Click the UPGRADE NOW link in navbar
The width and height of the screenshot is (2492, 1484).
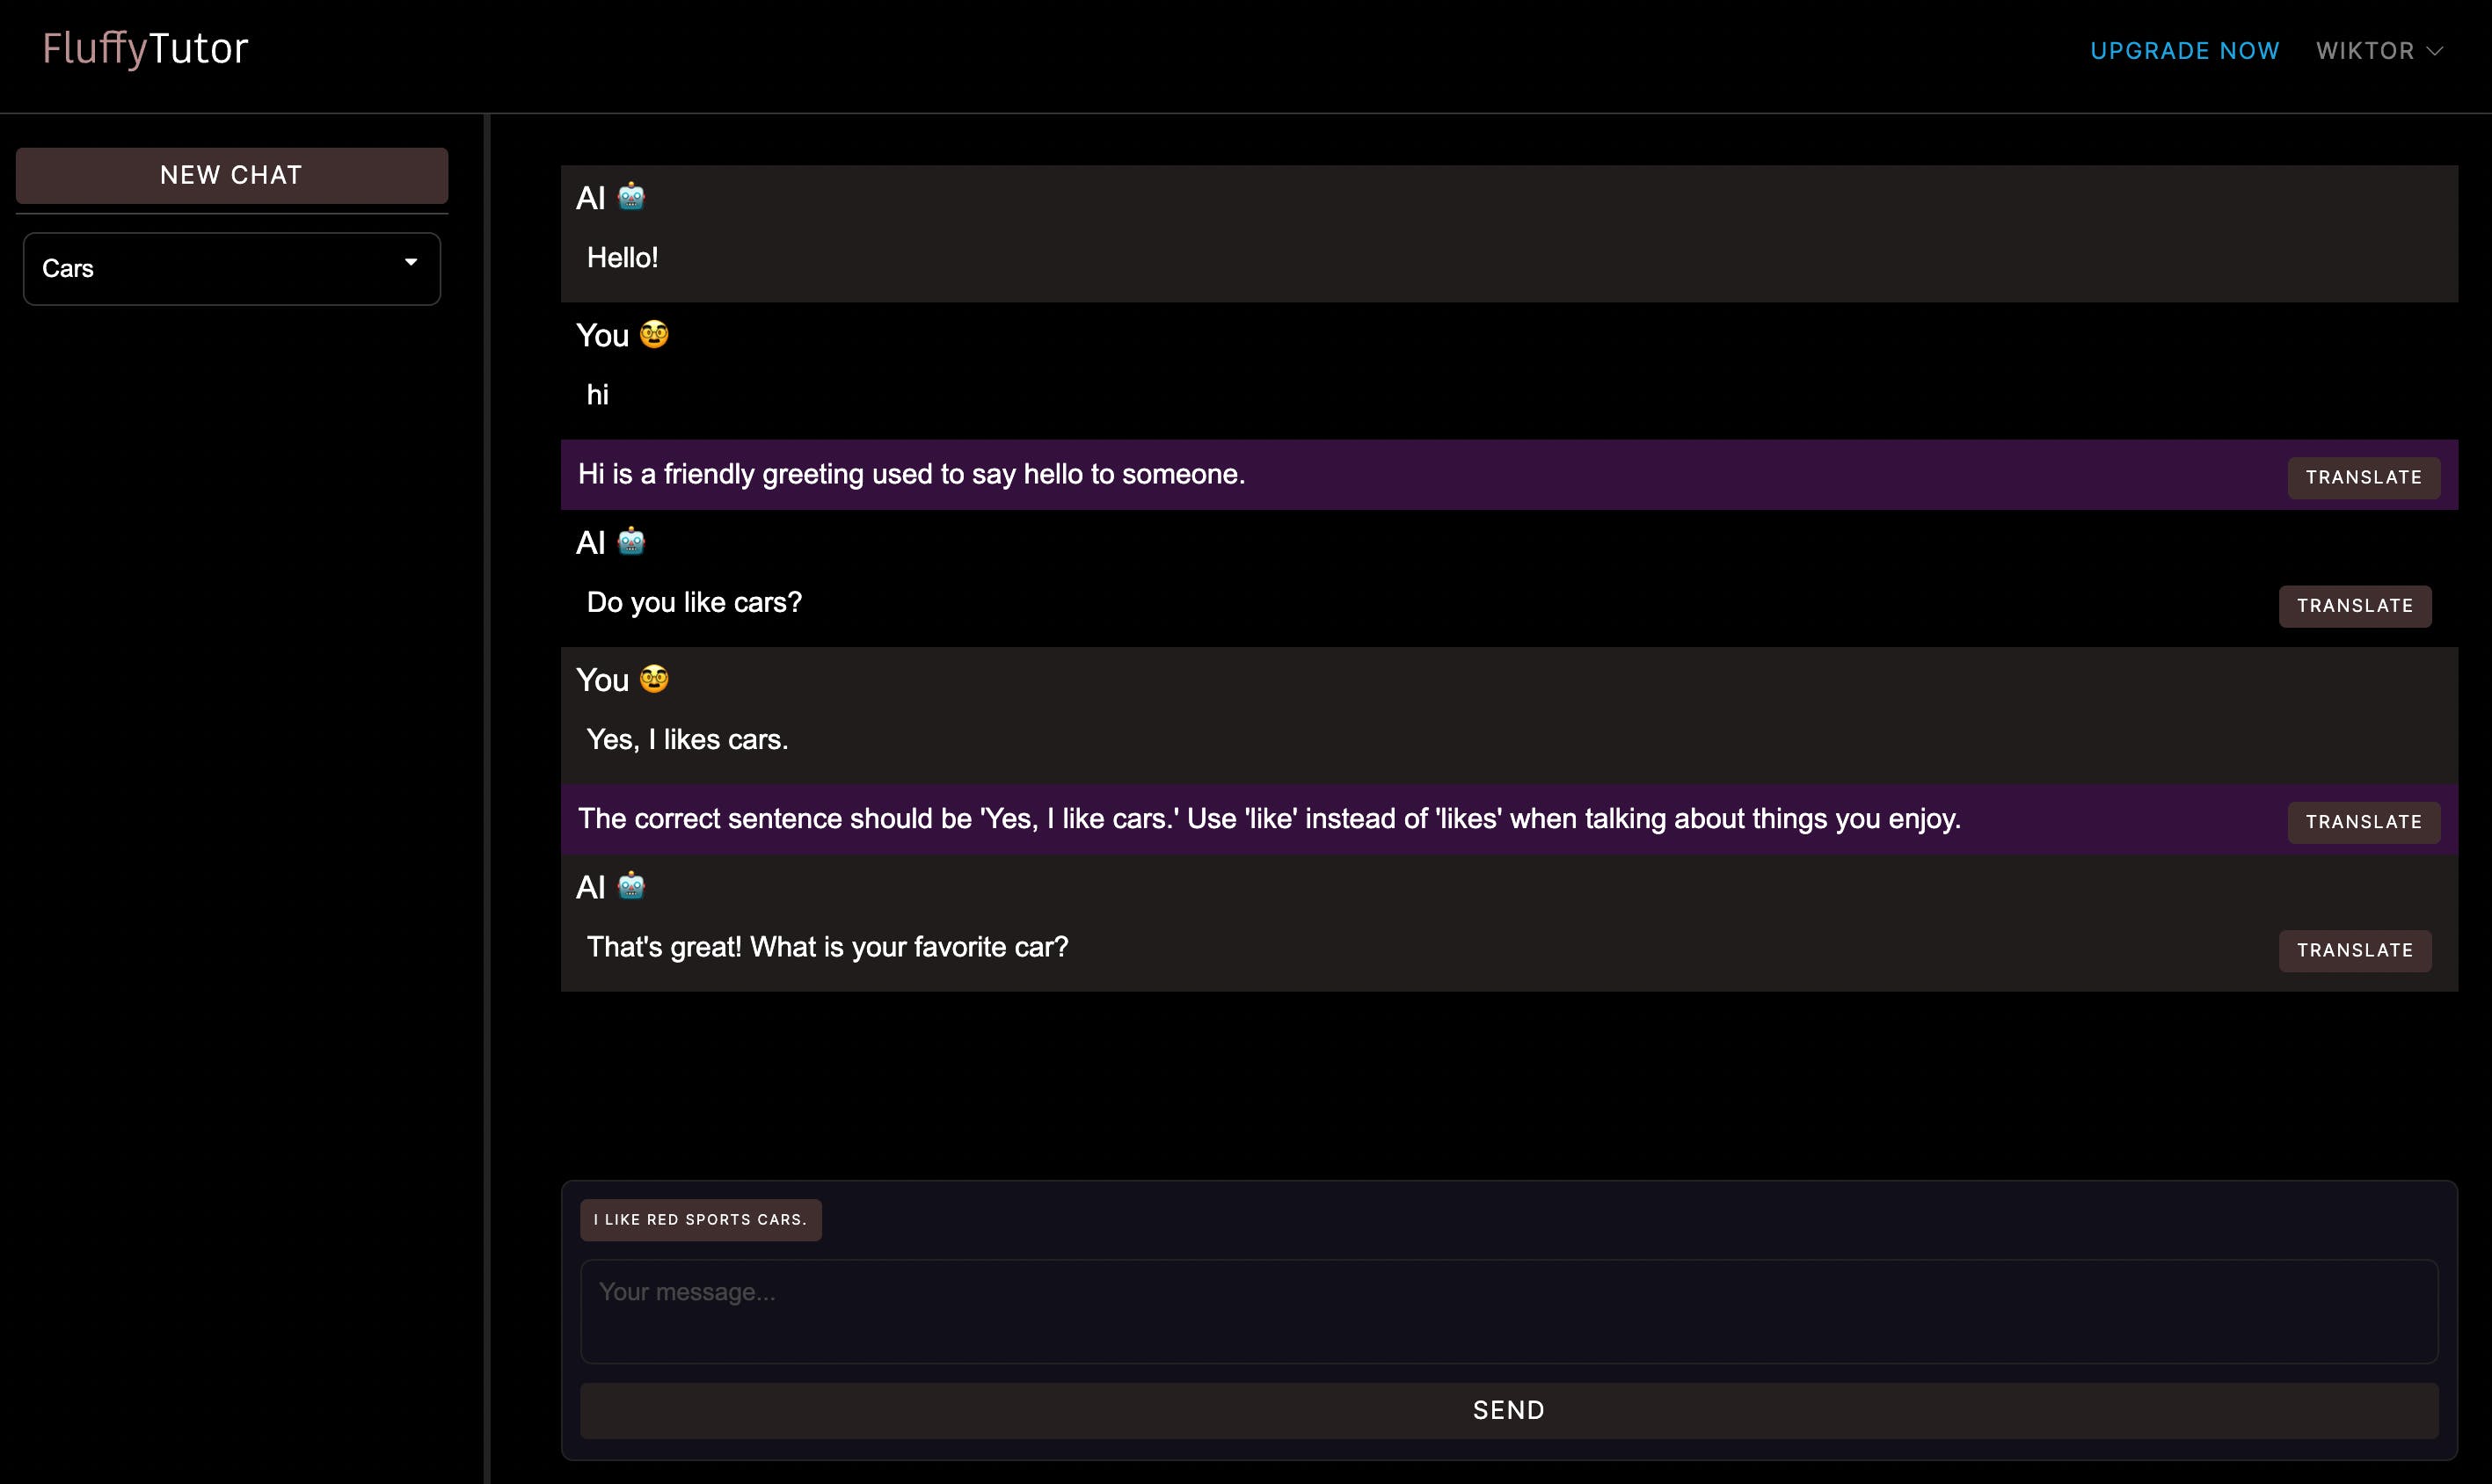point(2187,49)
